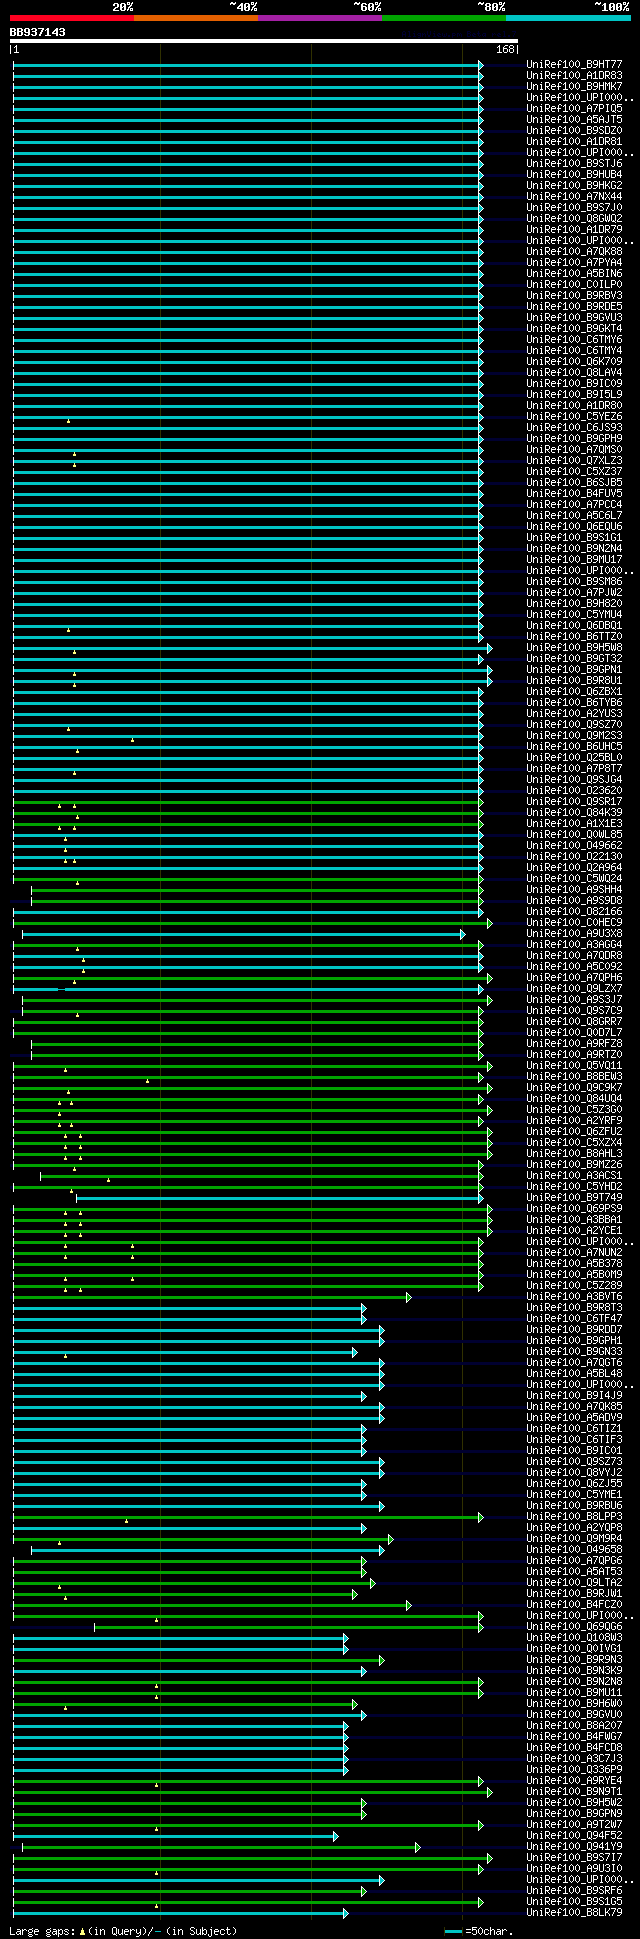Open the UniRef100_B9RBV3 entry

(x=575, y=296)
